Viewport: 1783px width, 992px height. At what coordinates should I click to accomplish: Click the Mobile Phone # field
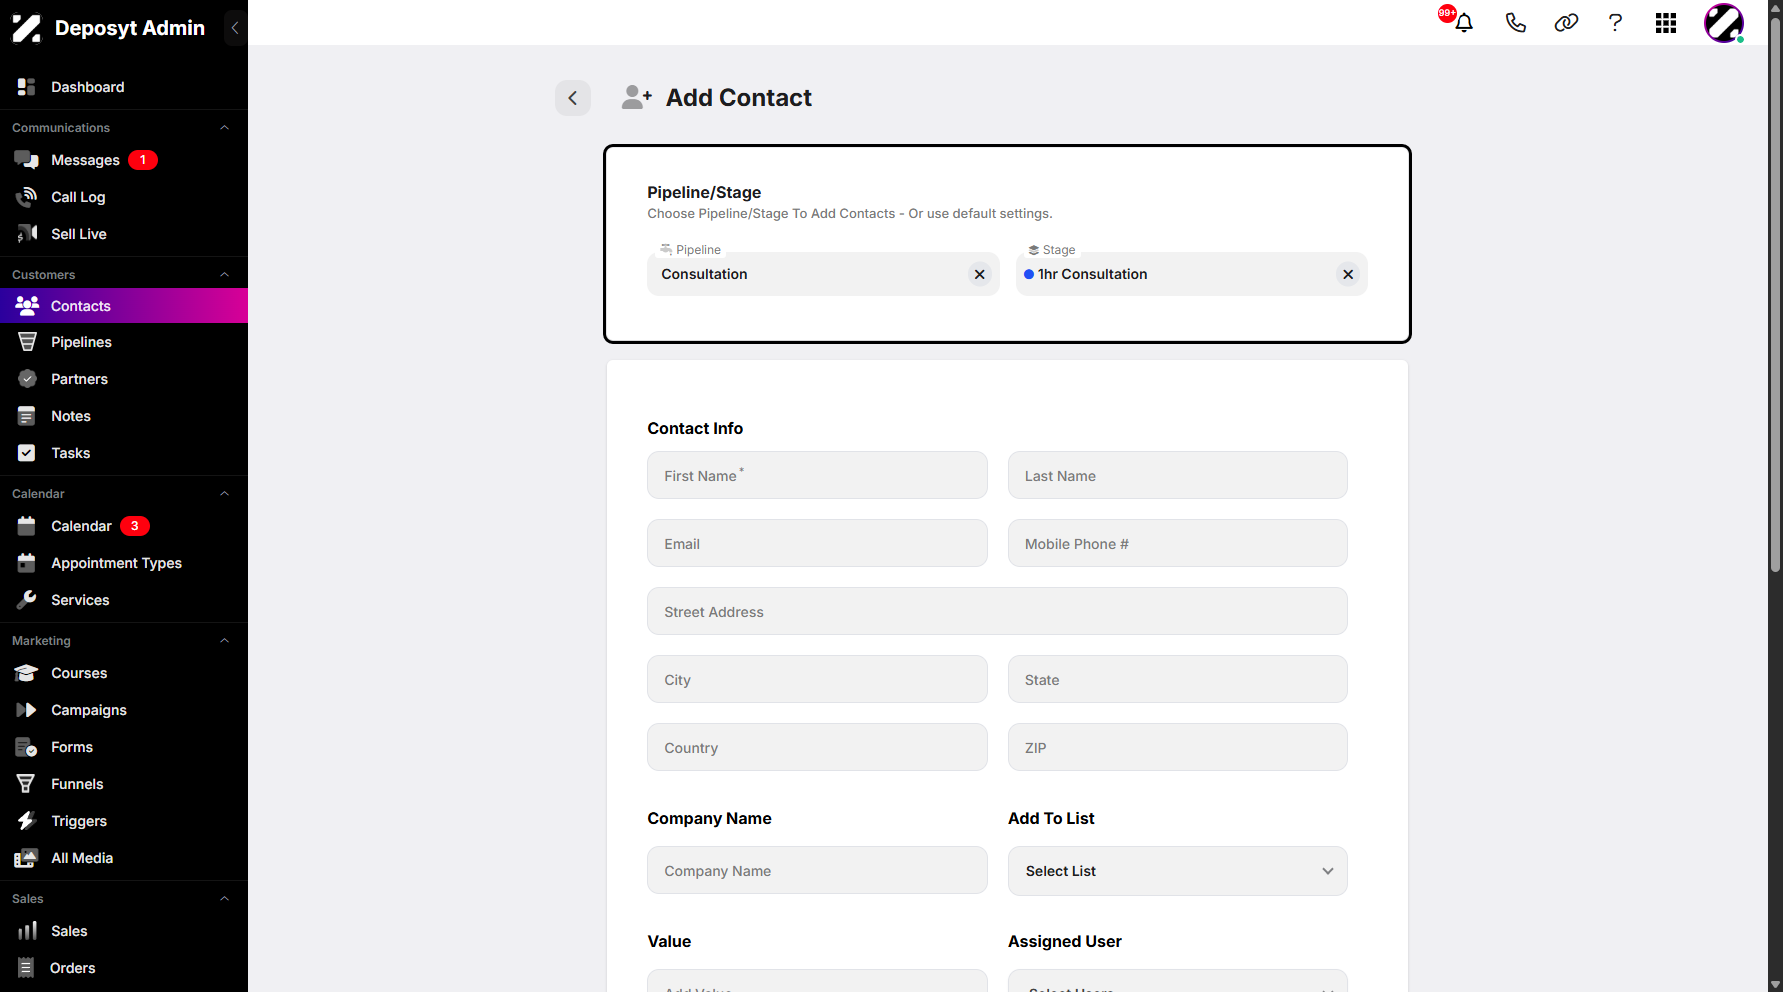tap(1178, 543)
